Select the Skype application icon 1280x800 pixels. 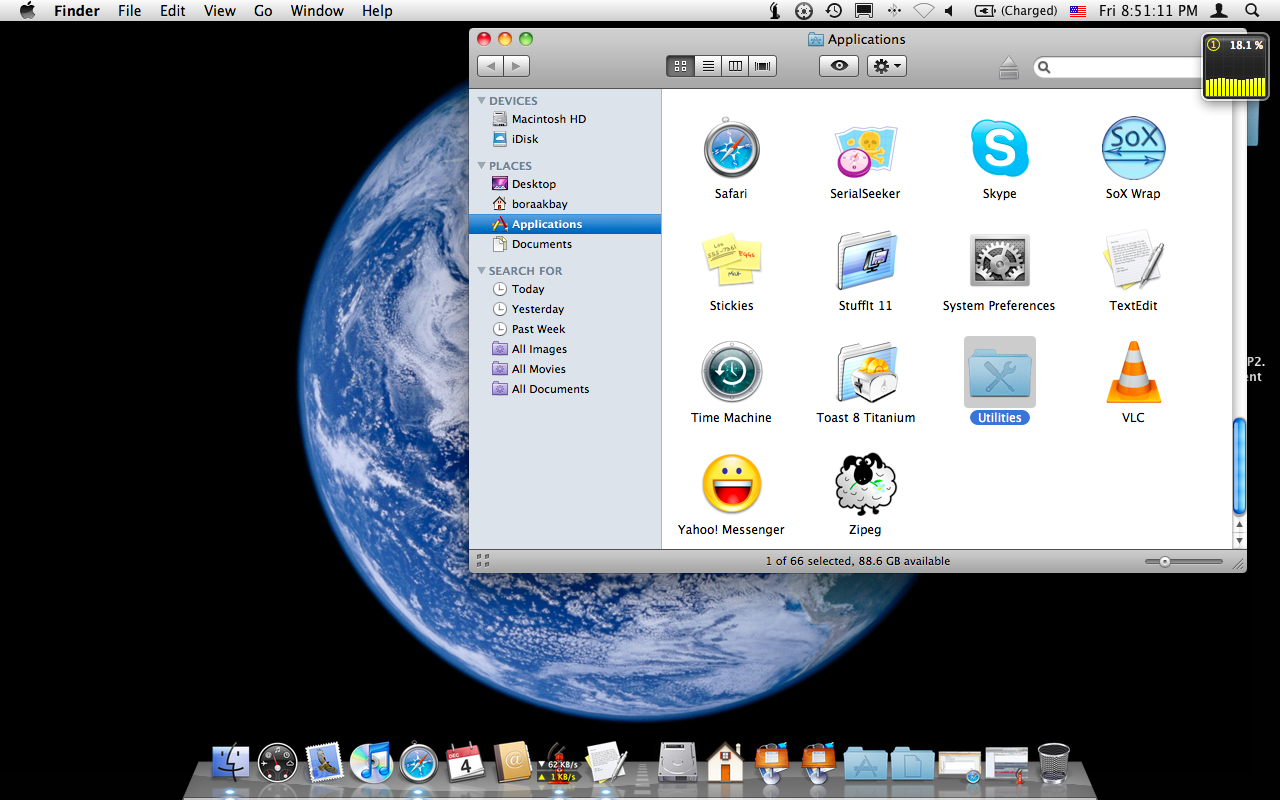[999, 148]
